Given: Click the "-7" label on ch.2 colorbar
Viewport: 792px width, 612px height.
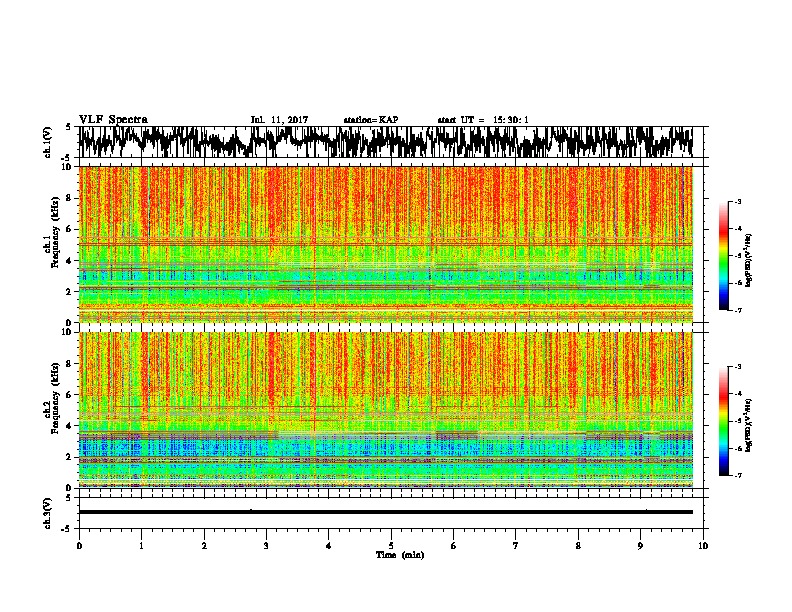Looking at the screenshot, I should 737,475.
